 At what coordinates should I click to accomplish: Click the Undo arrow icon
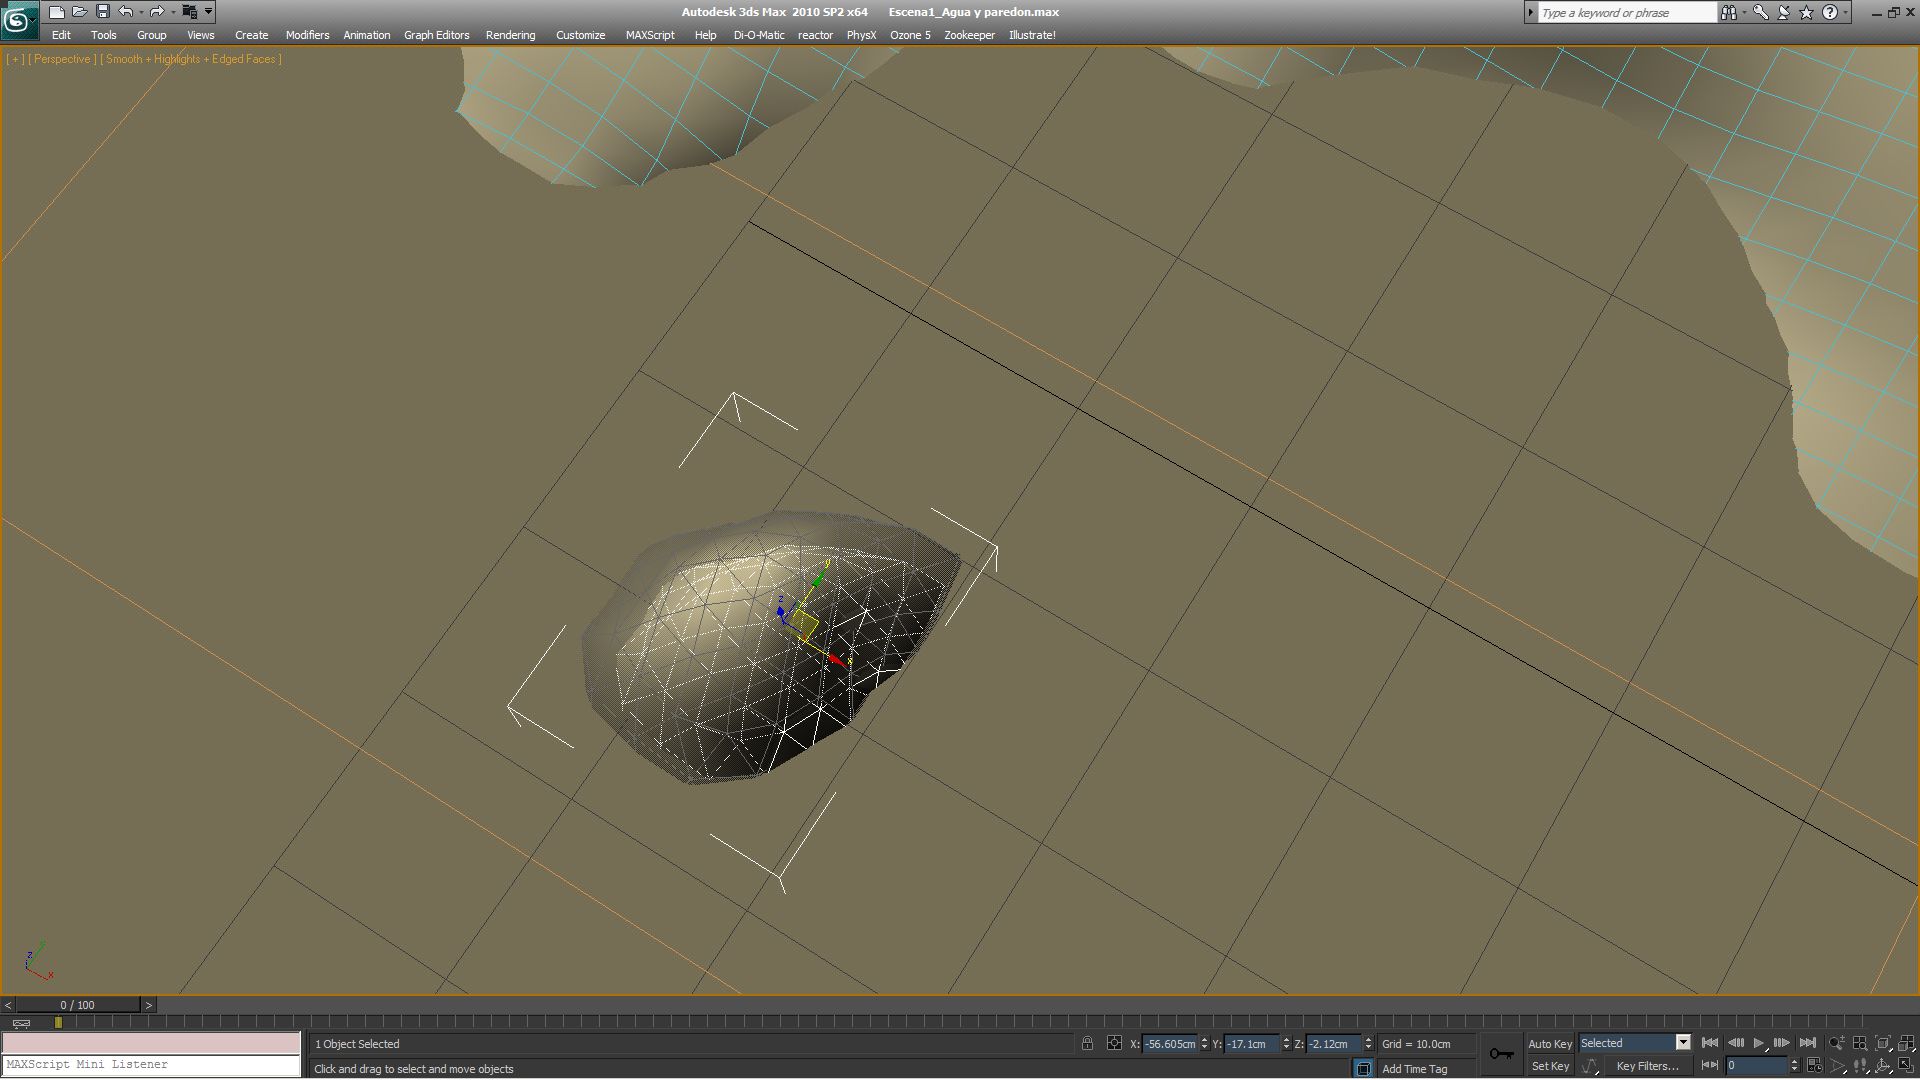(125, 12)
